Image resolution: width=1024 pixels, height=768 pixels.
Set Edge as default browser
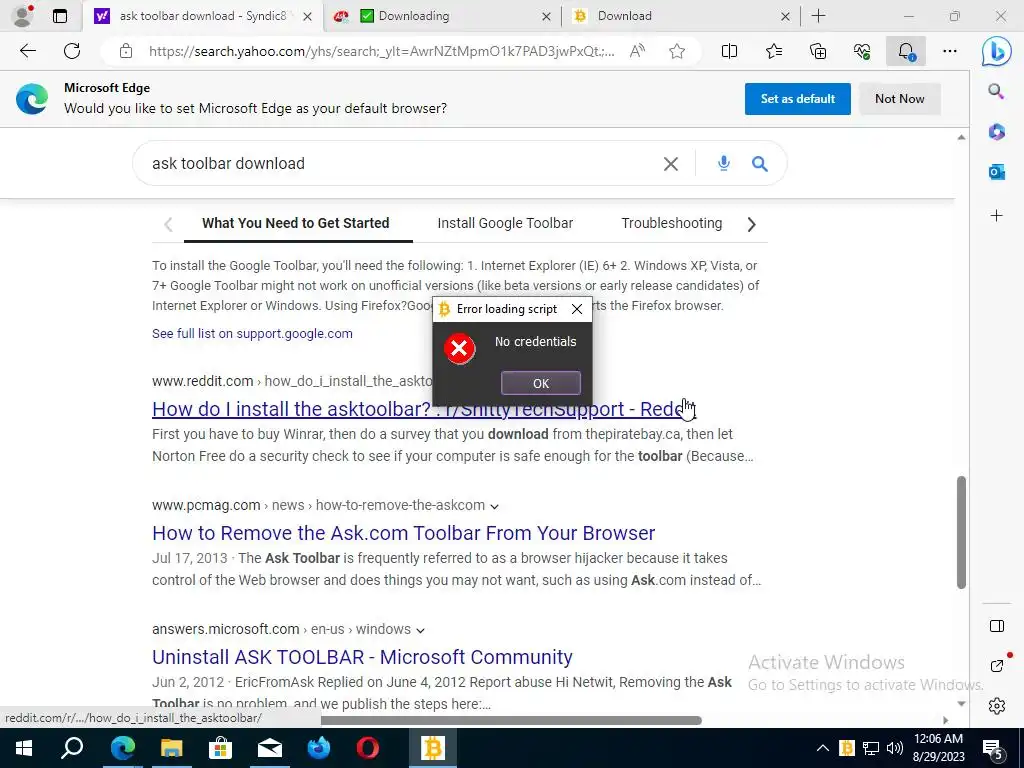(x=797, y=99)
